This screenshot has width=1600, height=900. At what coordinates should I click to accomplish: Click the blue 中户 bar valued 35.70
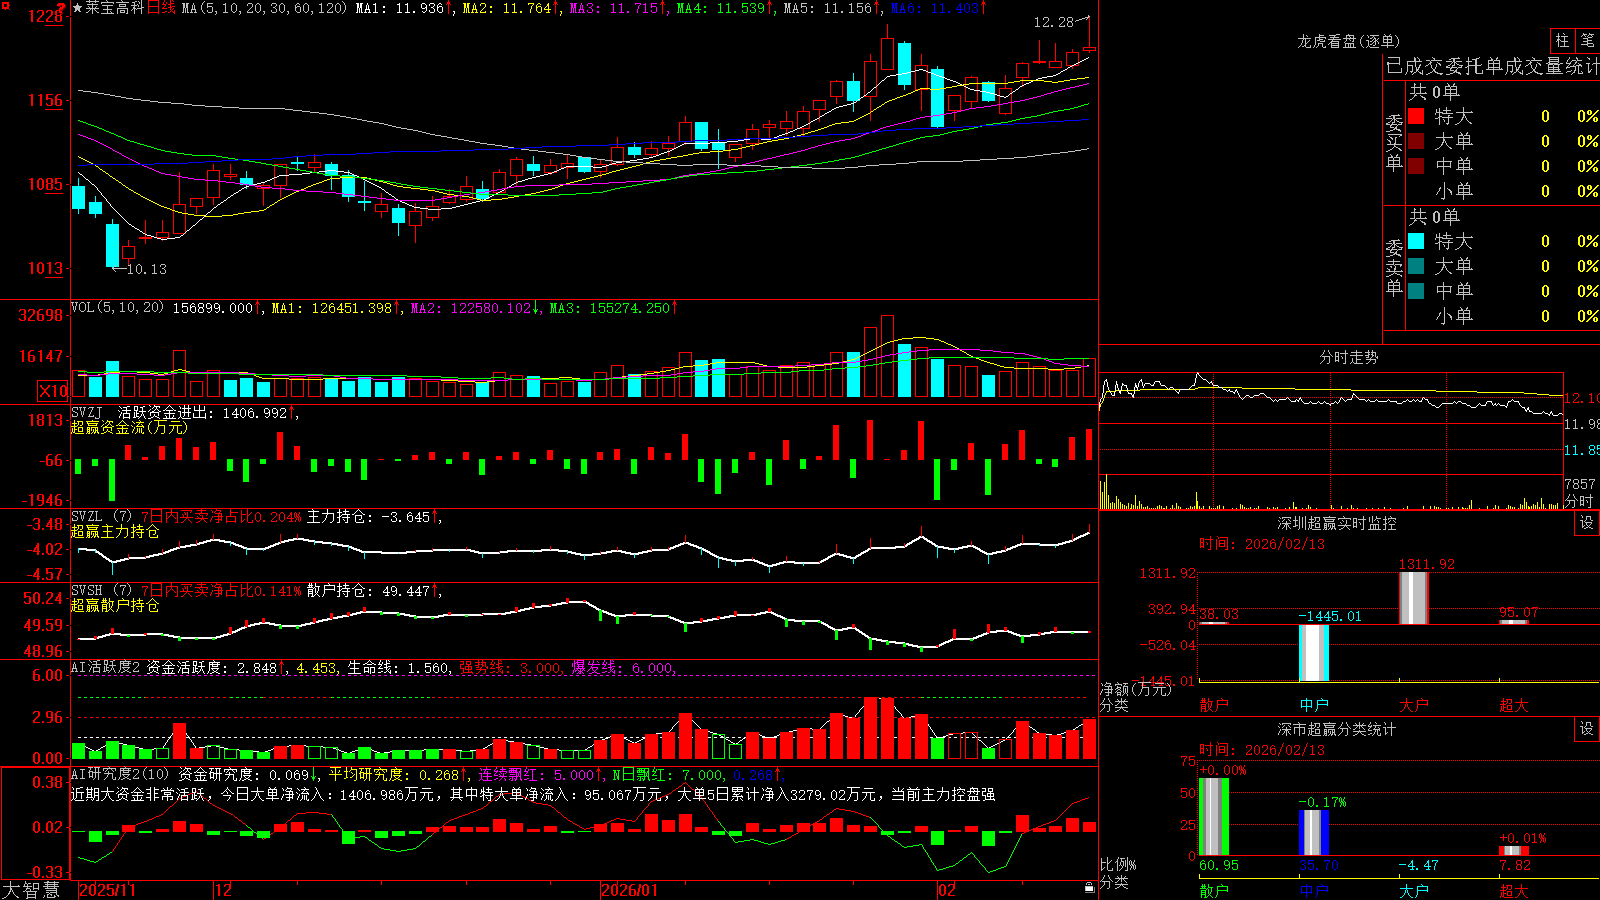pos(1313,833)
